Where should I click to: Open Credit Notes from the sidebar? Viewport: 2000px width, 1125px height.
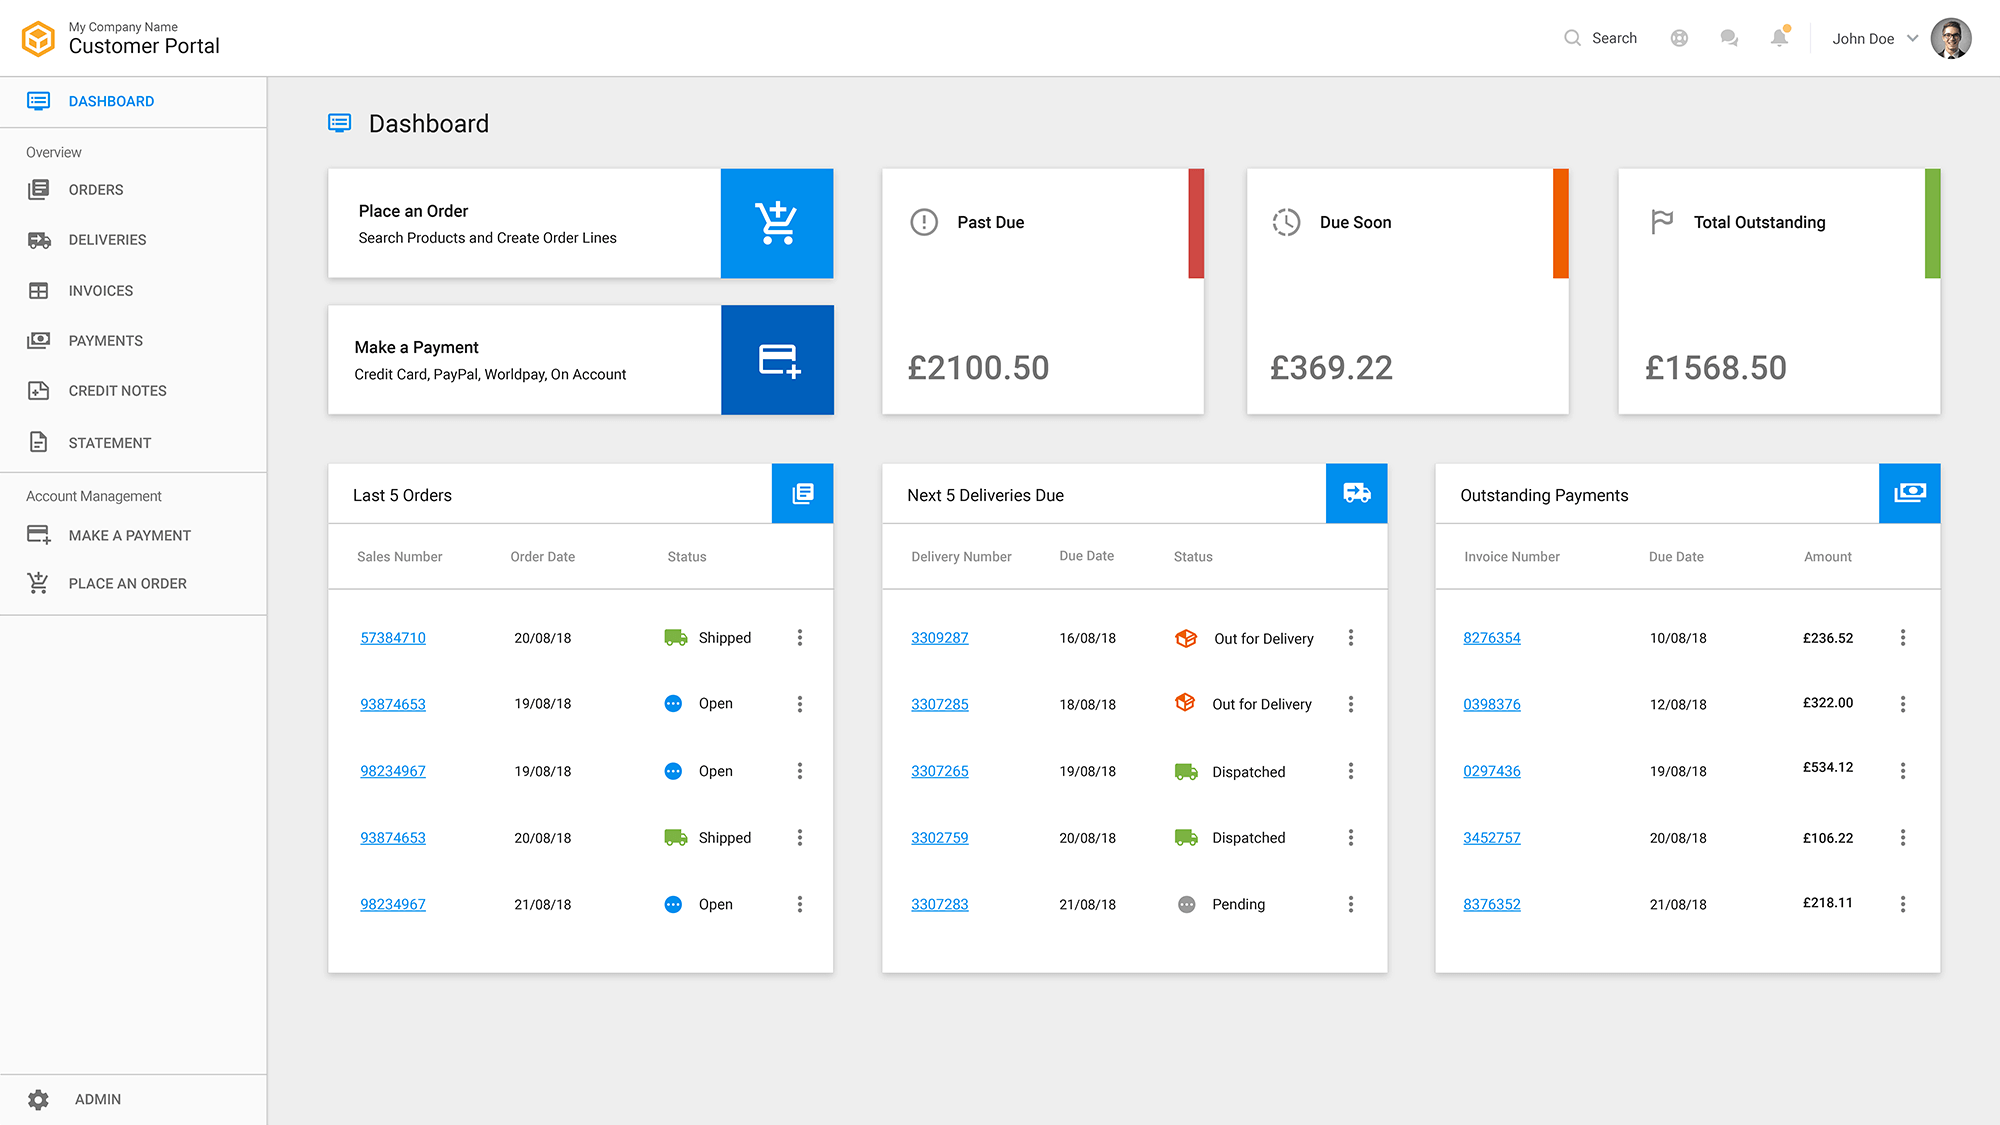117,391
